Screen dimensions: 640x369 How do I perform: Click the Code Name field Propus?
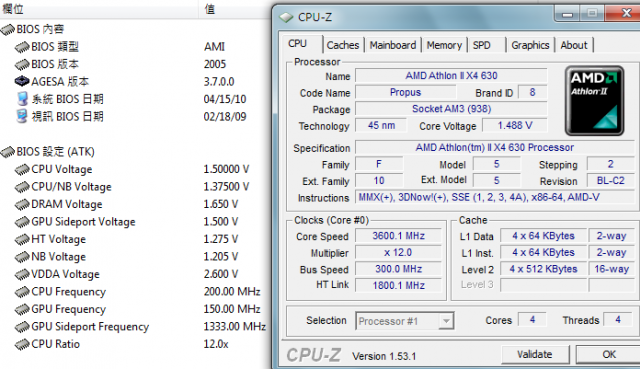pyautogui.click(x=405, y=93)
